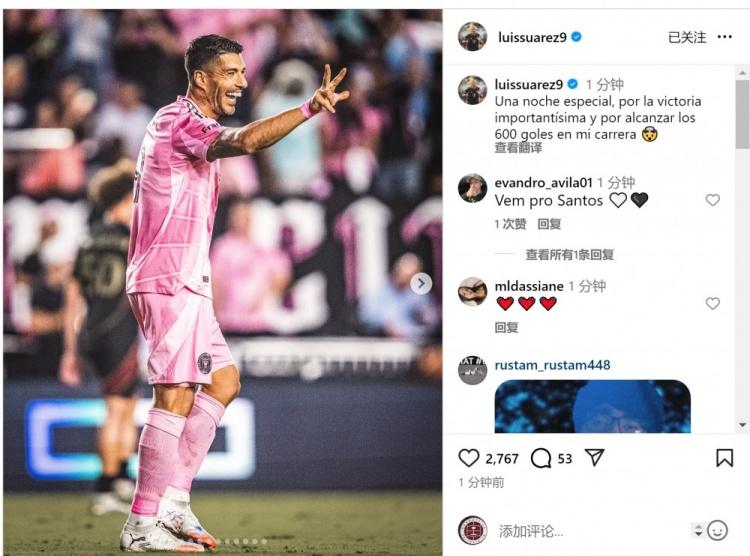
Task: Reply to evandro_avila01 via 回复
Action: click(549, 224)
